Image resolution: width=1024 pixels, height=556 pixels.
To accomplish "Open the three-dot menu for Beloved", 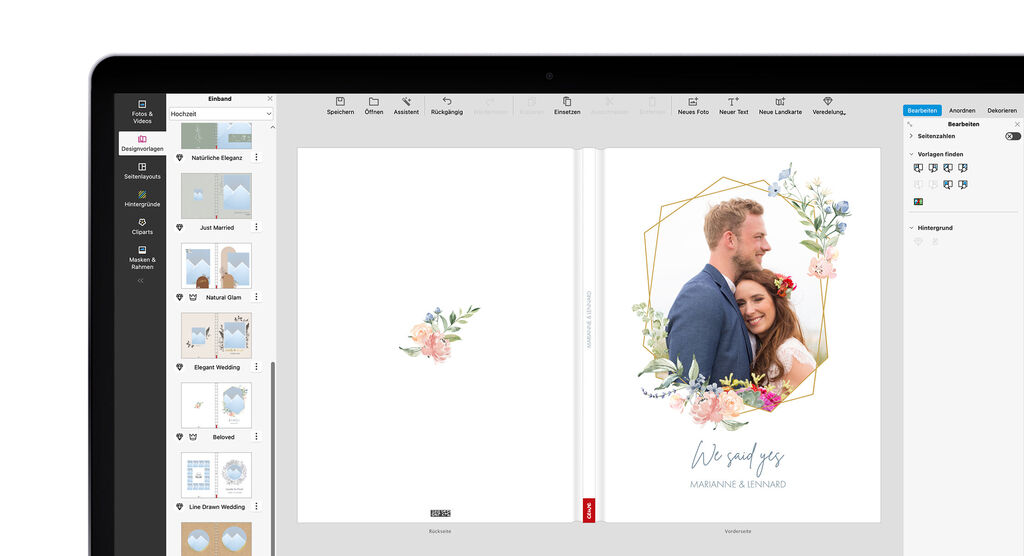I will [257, 436].
